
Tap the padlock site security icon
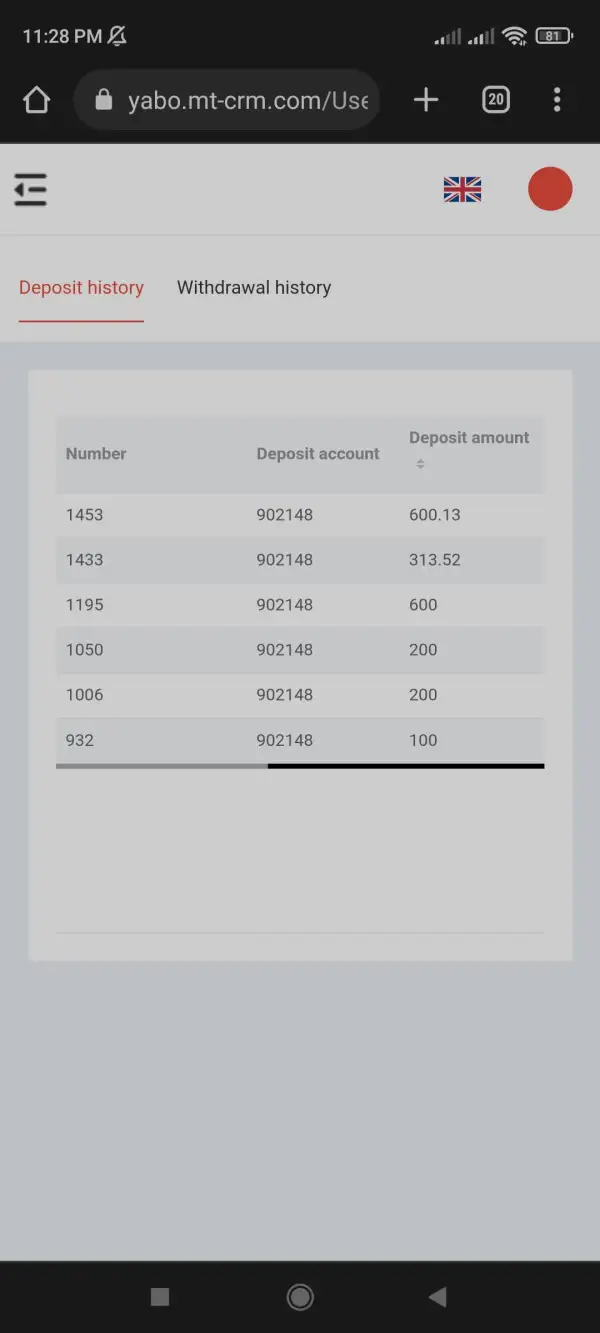pos(103,100)
